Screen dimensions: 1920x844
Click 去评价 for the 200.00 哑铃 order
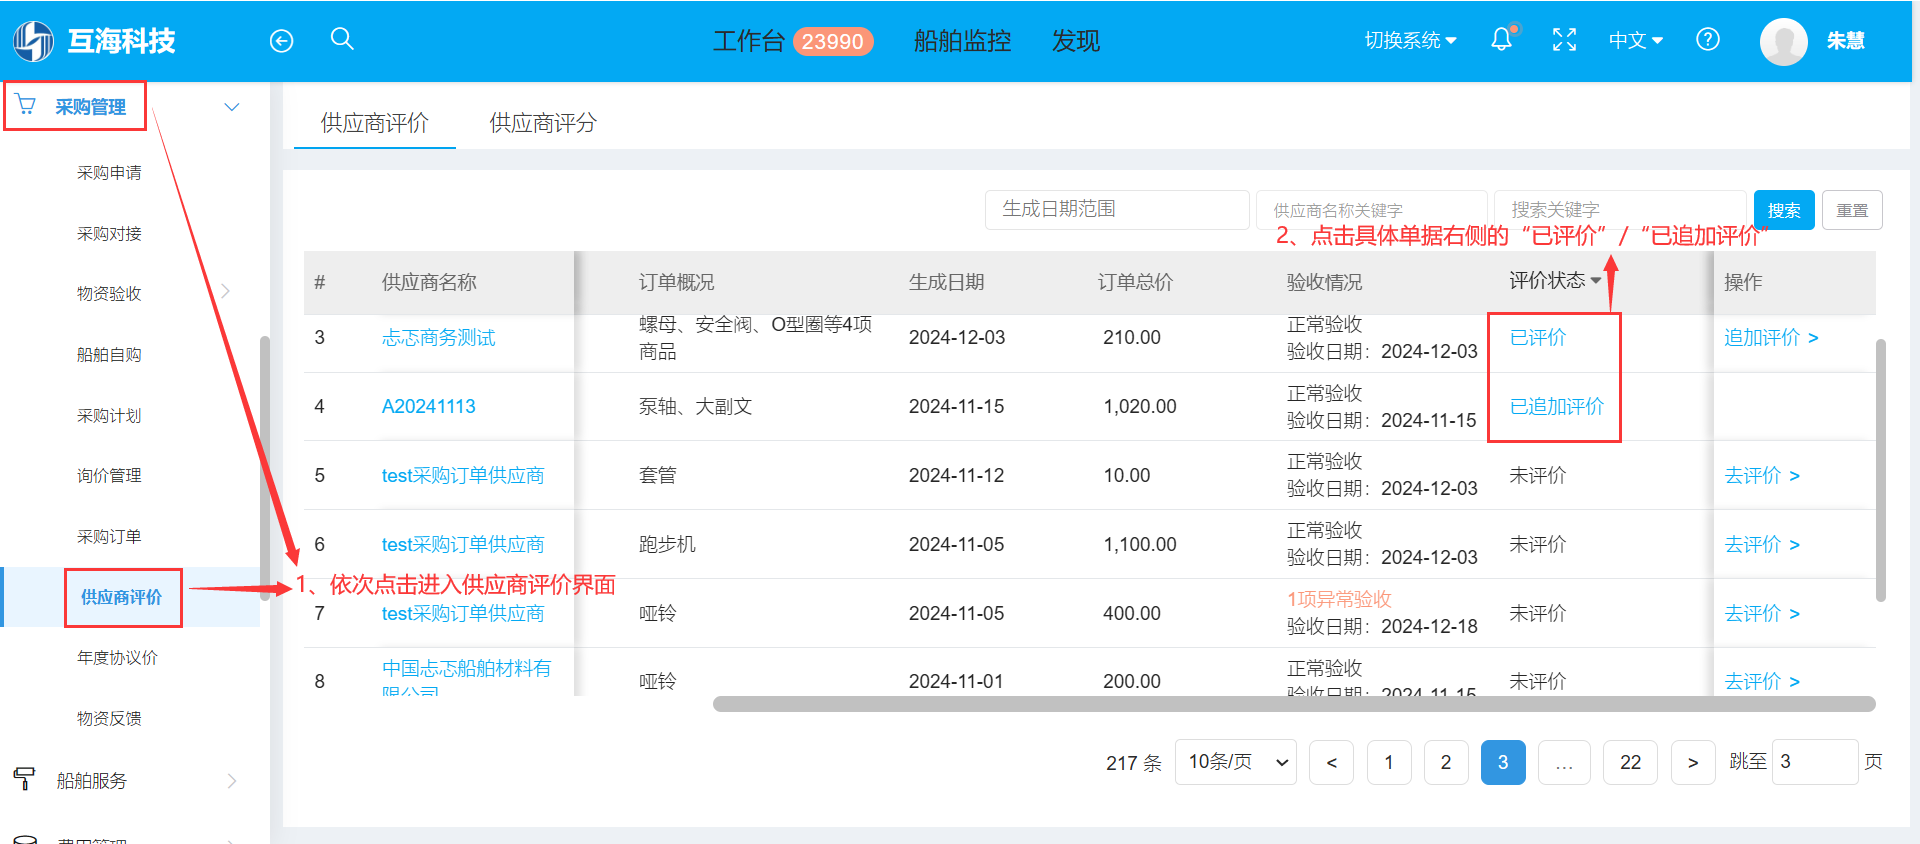1762,682
